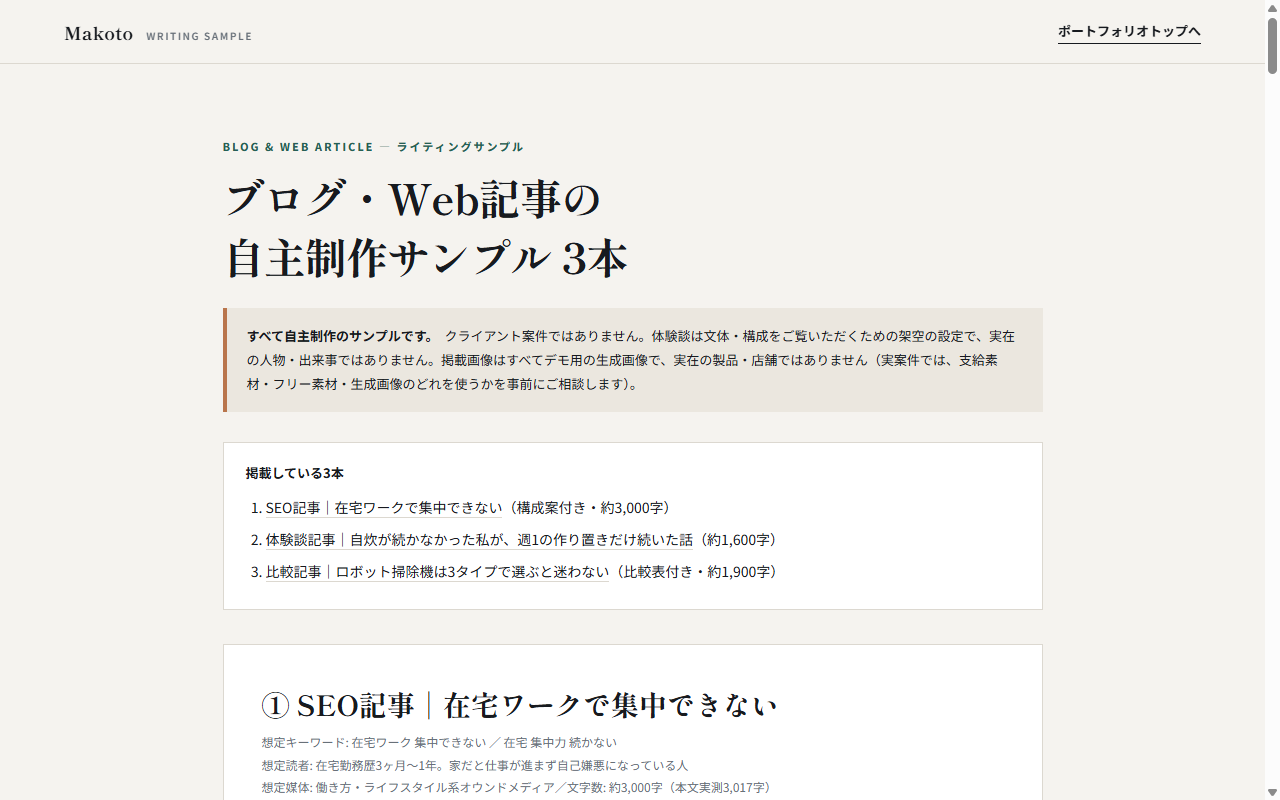This screenshot has height=800, width=1280.
Task: Click the scrollbar up arrow
Action: (x=1272, y=7)
